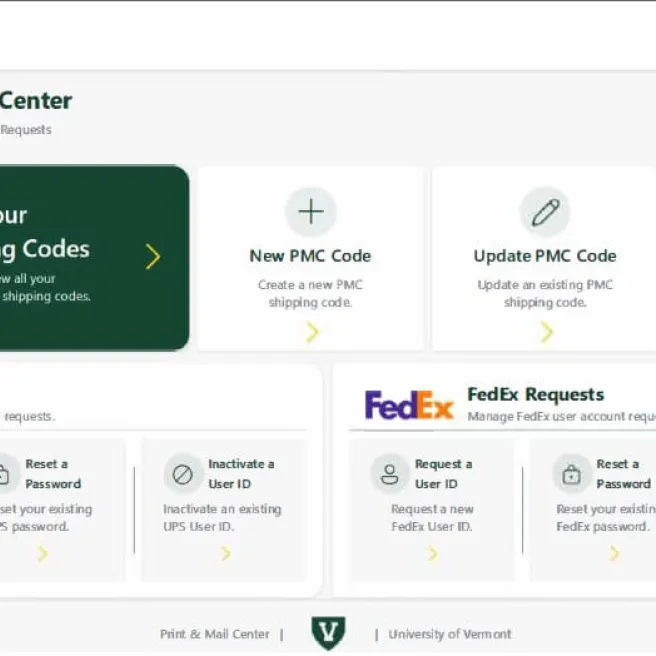Click the person icon for Request a User ID
Image resolution: width=656 pixels, height=656 pixels.
[x=390, y=474]
